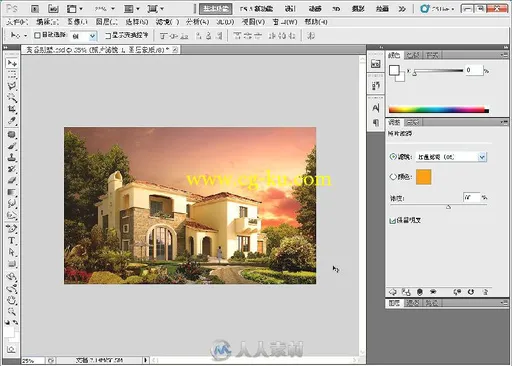Launch Bridge from the application bar

(x=35, y=9)
